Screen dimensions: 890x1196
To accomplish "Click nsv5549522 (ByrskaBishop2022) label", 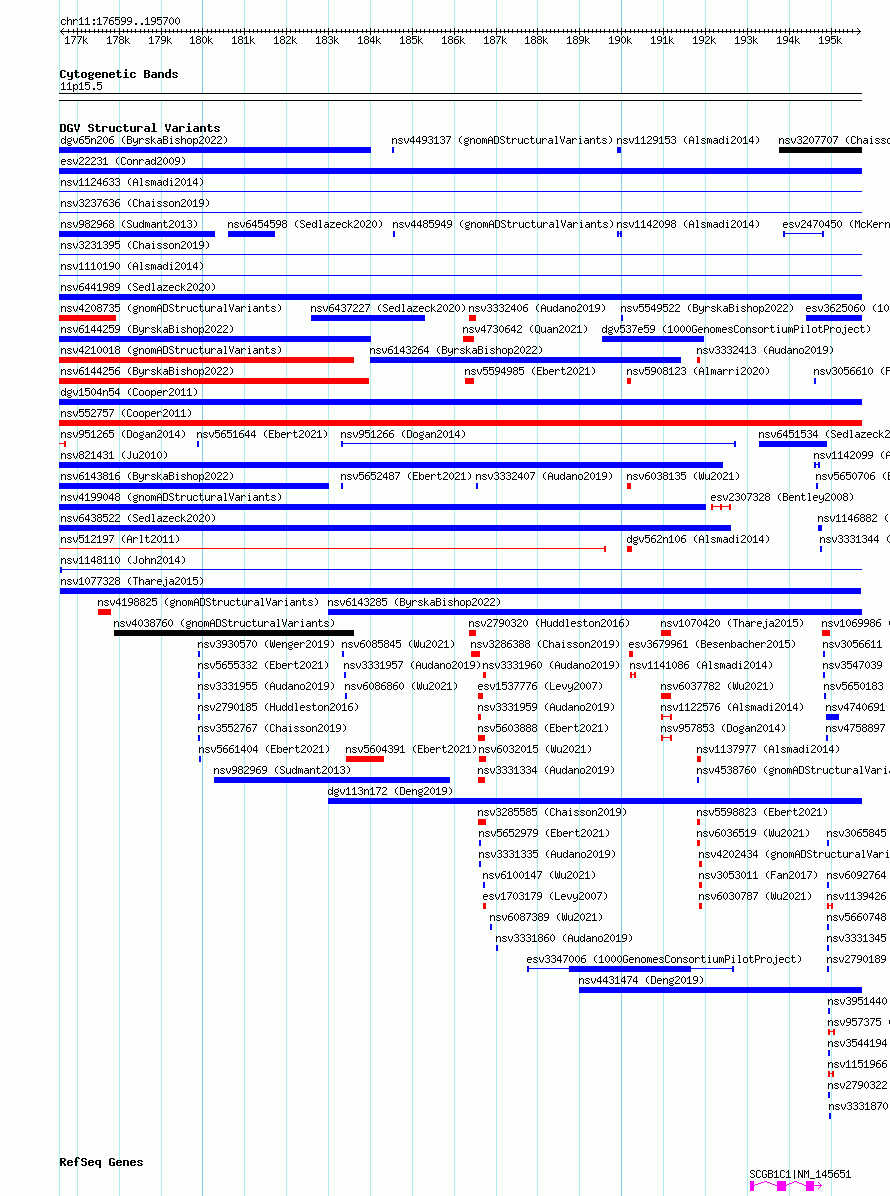I will [707, 308].
